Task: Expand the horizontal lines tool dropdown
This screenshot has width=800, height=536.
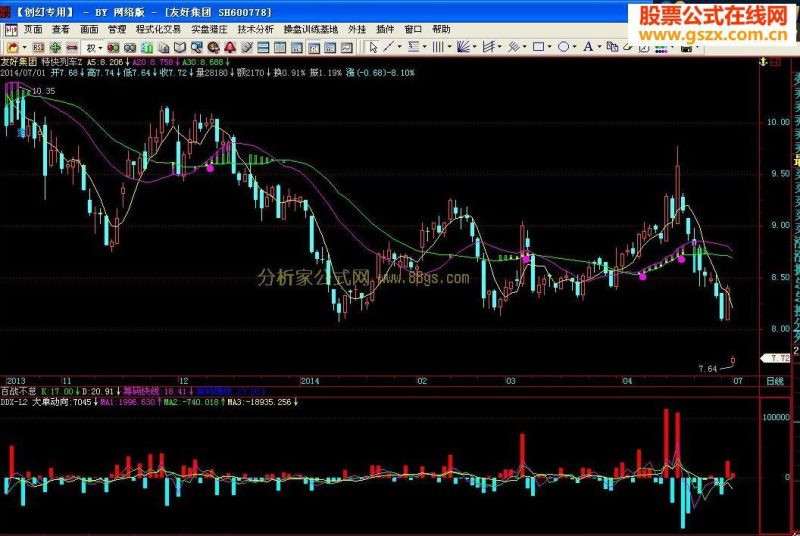Action: tap(424, 47)
